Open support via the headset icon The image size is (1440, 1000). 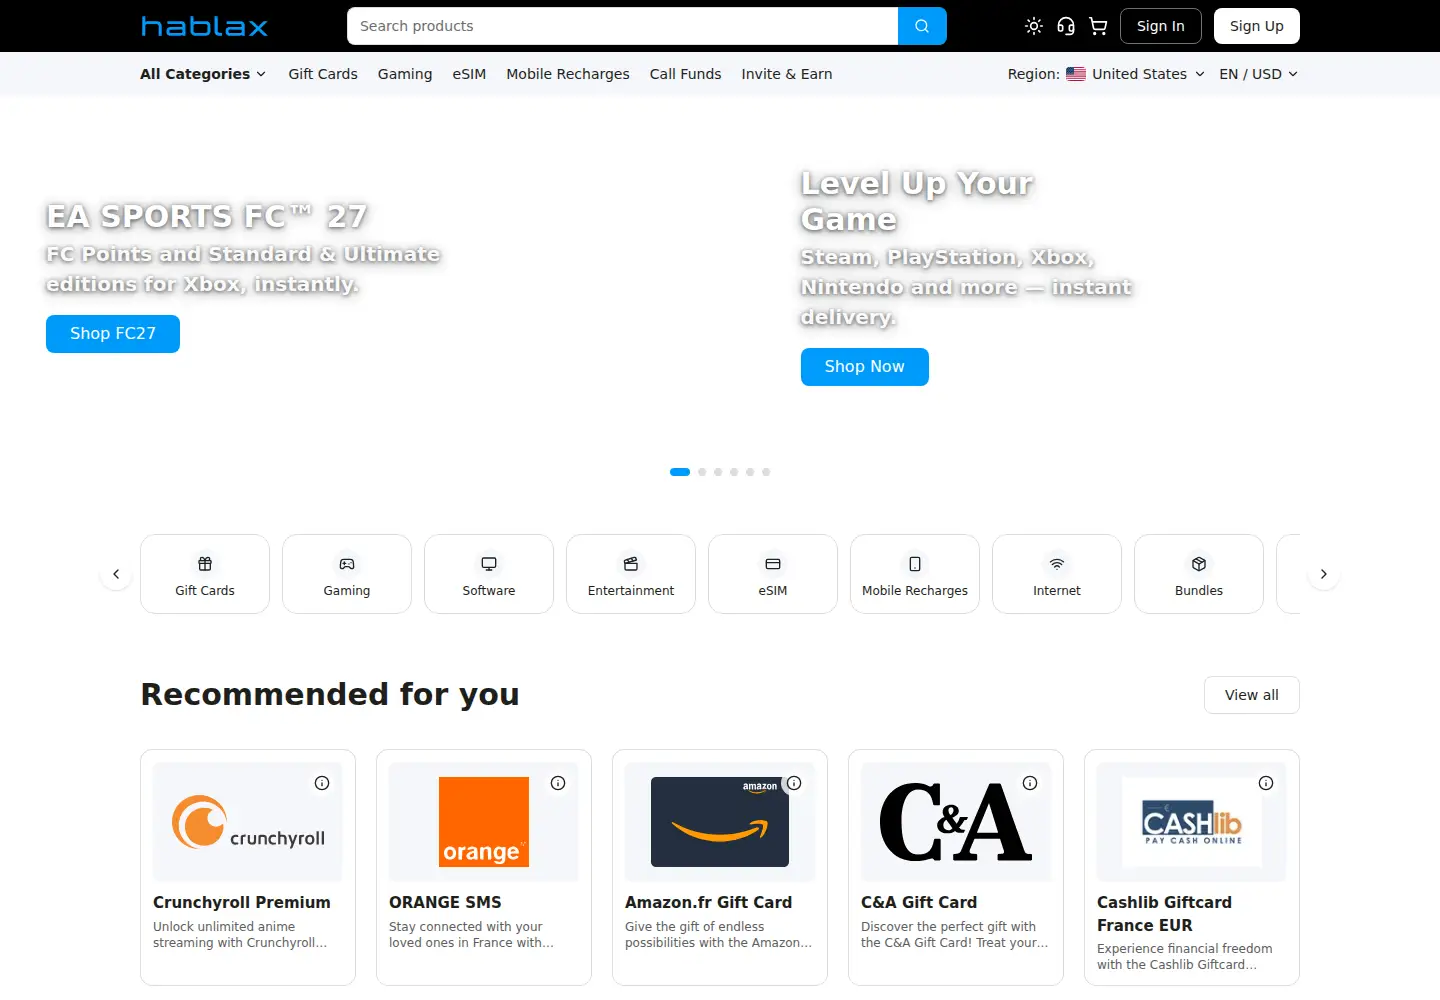tap(1066, 26)
